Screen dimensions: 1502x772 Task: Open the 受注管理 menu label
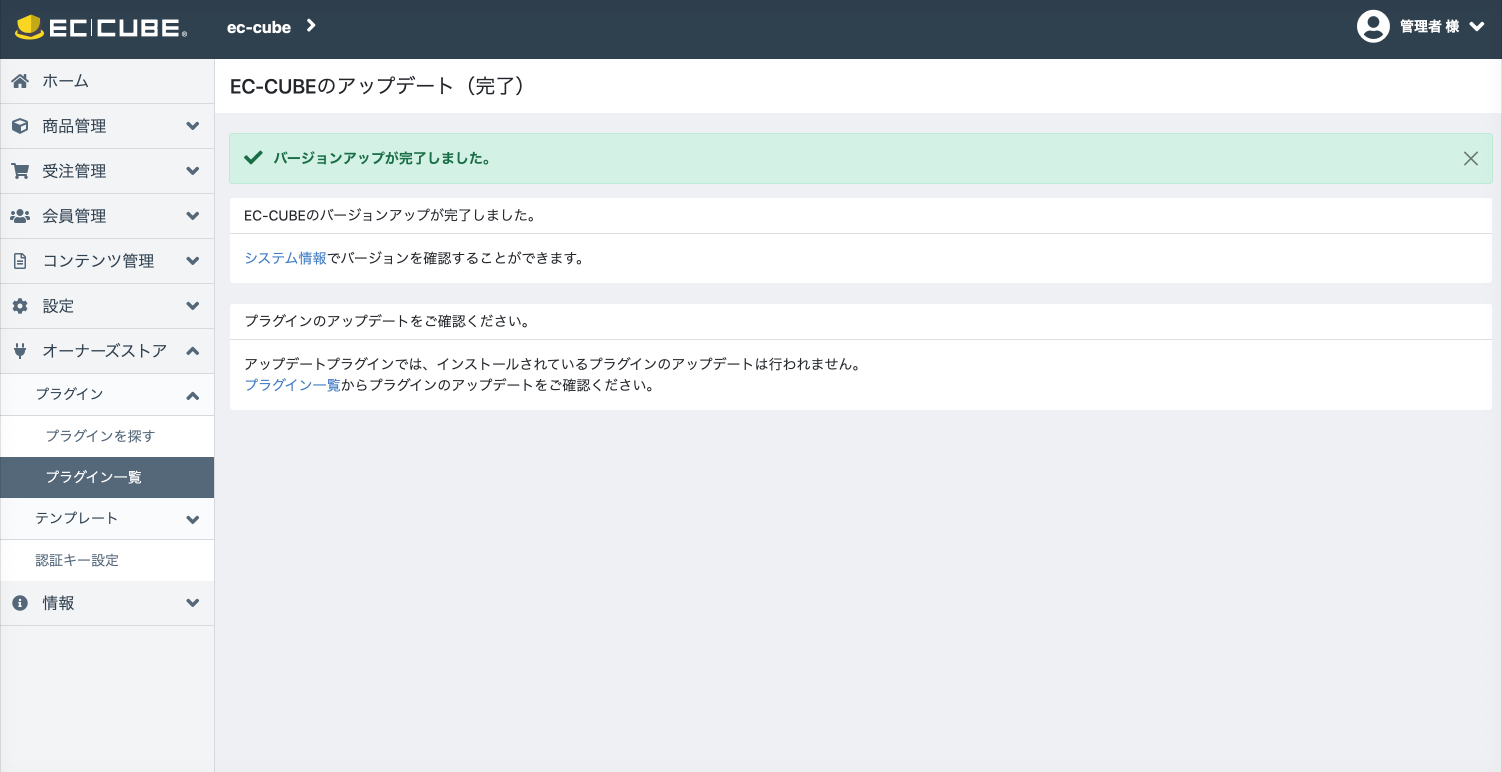pos(74,171)
